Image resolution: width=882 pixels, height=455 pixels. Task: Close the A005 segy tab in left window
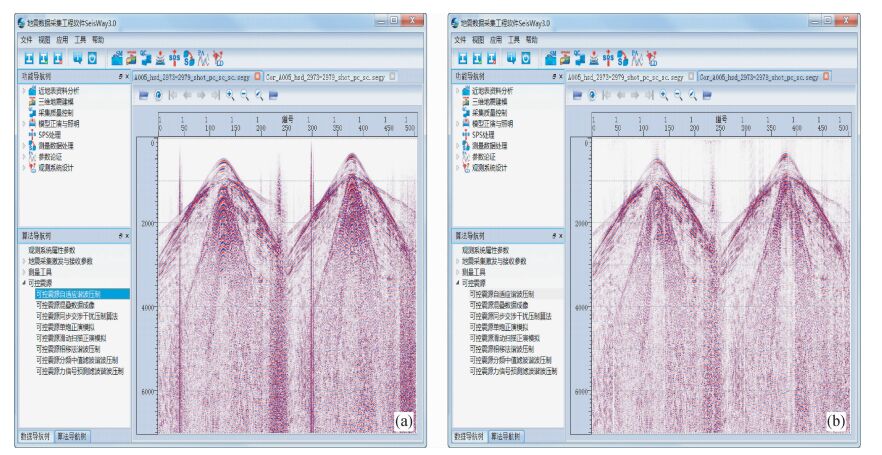coord(258,76)
